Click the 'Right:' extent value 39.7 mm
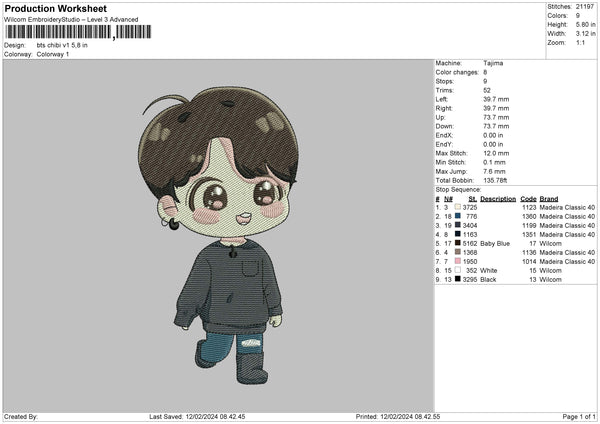The image size is (600, 424). tap(496, 108)
